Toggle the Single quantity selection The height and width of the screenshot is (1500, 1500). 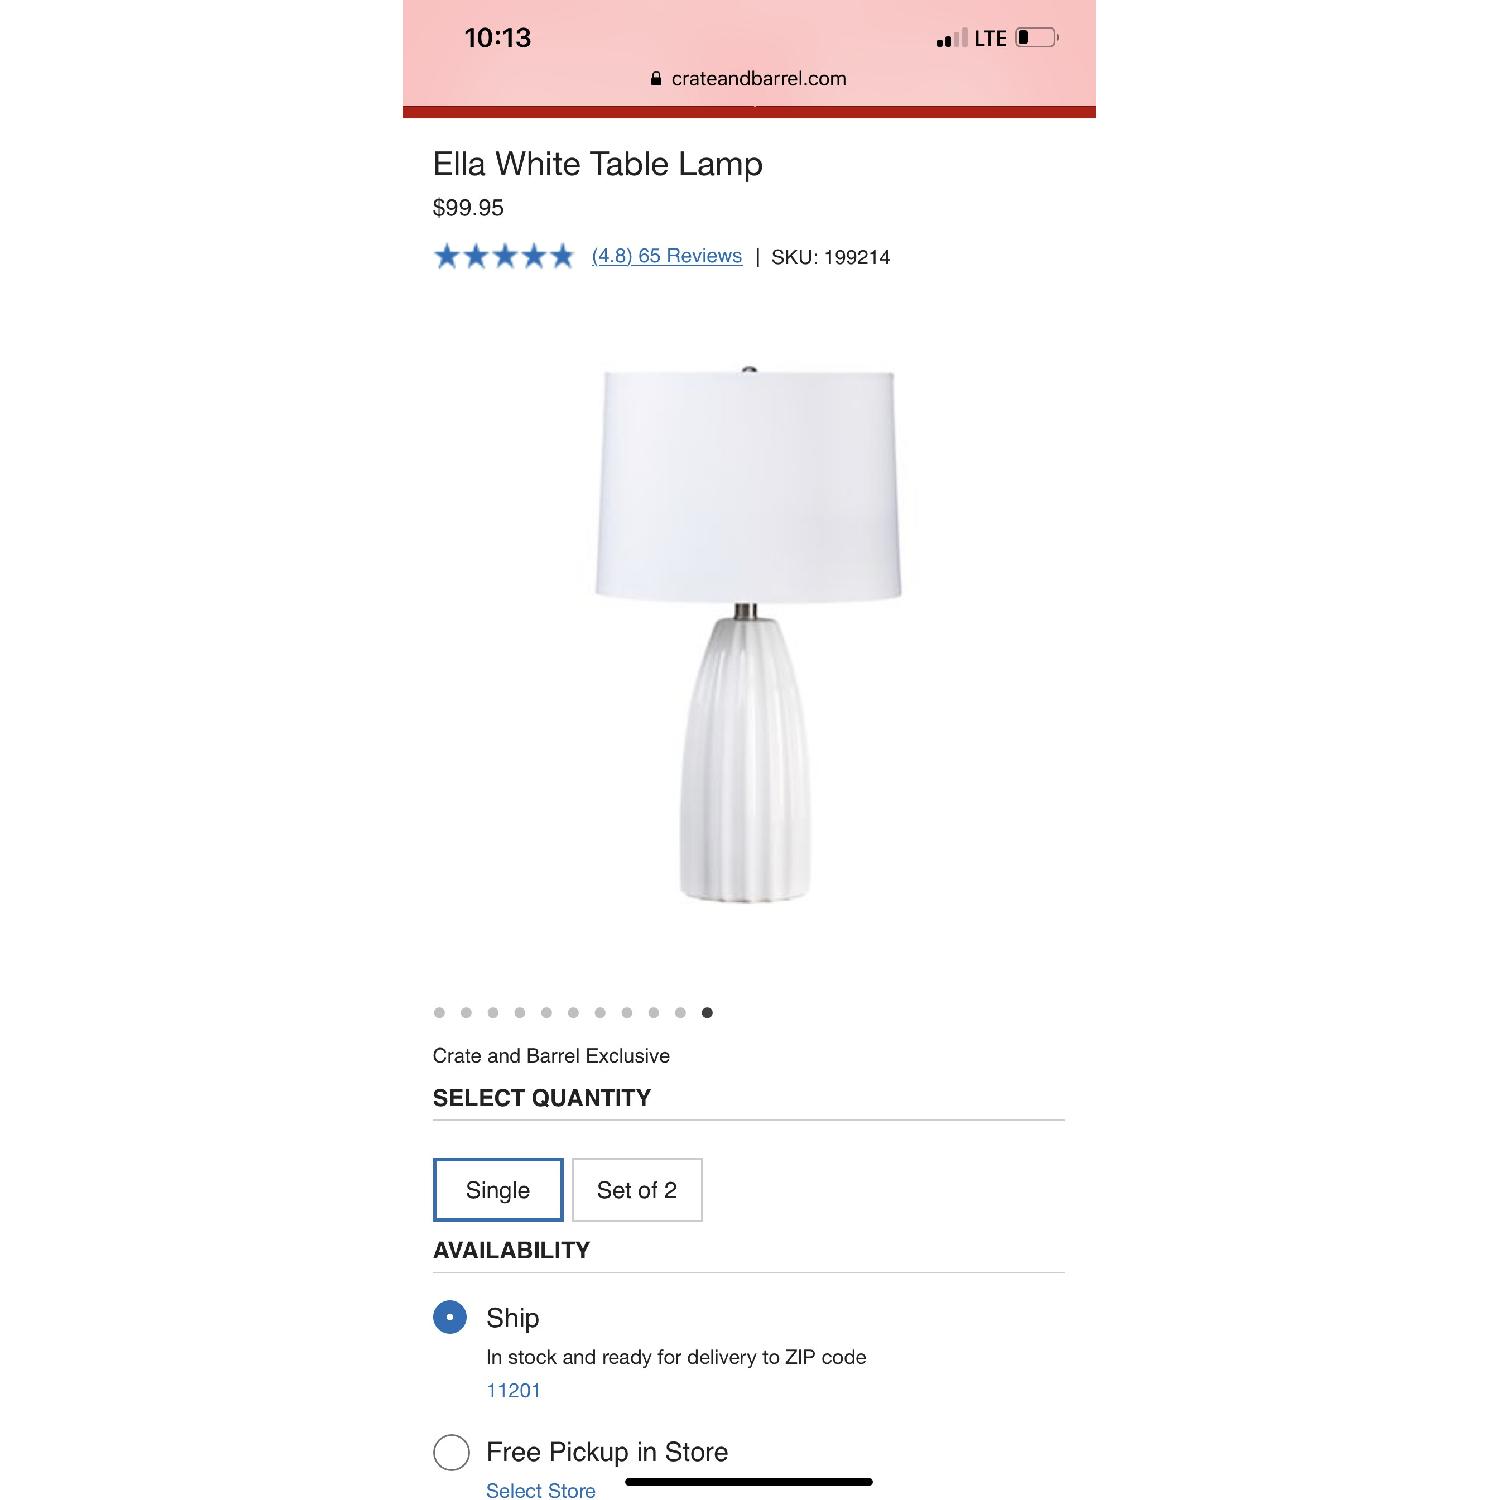pos(498,1190)
